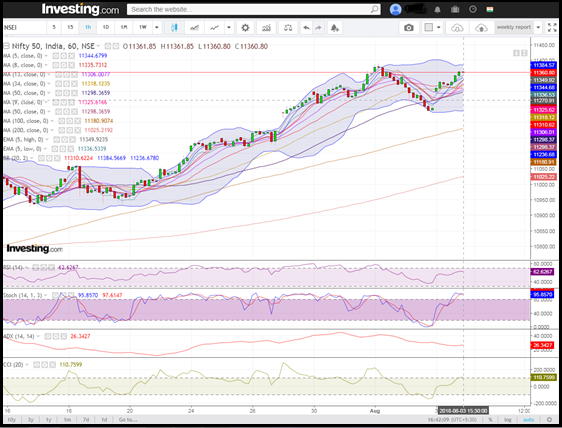This screenshot has height=428, width=562.
Task: Open settings for EMA (5, low, 0)
Action: tap(62, 149)
